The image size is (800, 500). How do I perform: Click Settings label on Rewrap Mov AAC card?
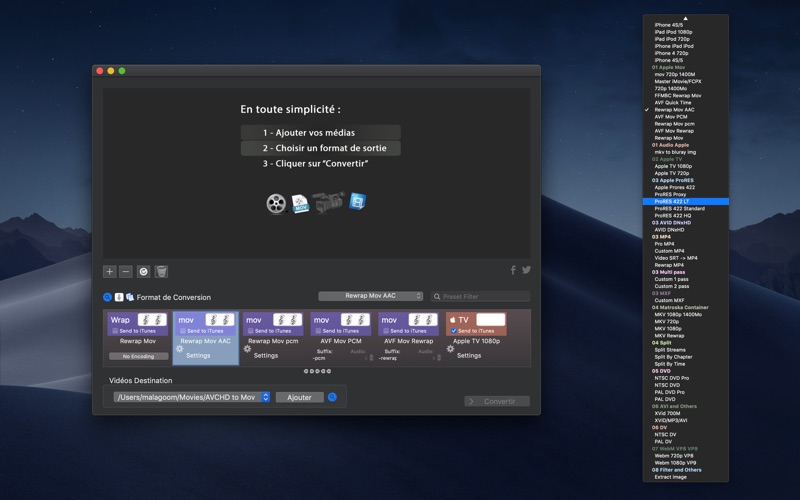tap(198, 355)
